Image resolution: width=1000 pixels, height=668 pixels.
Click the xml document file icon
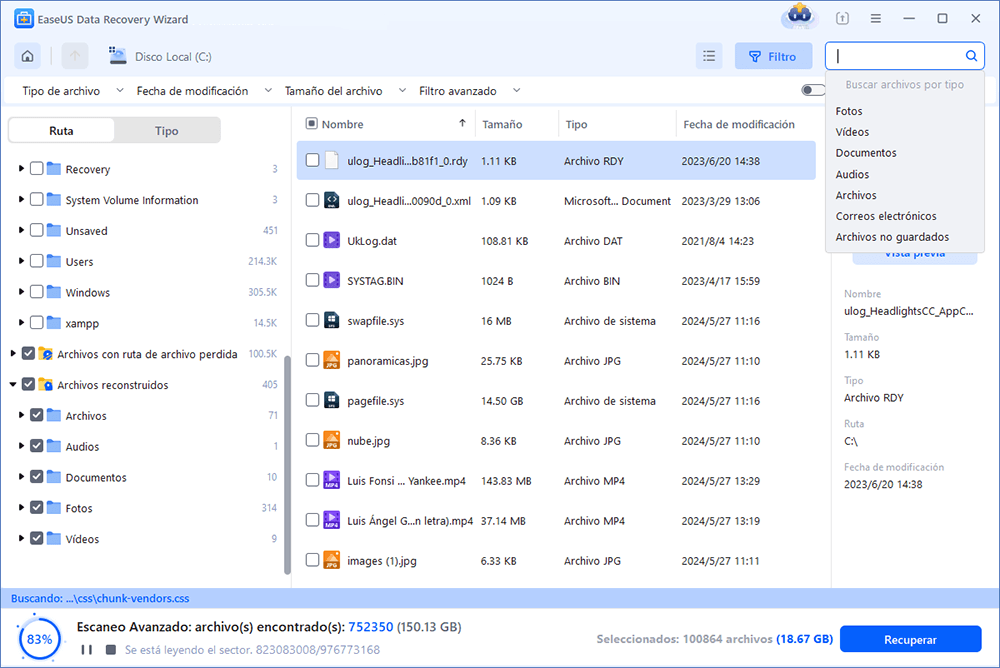(332, 200)
